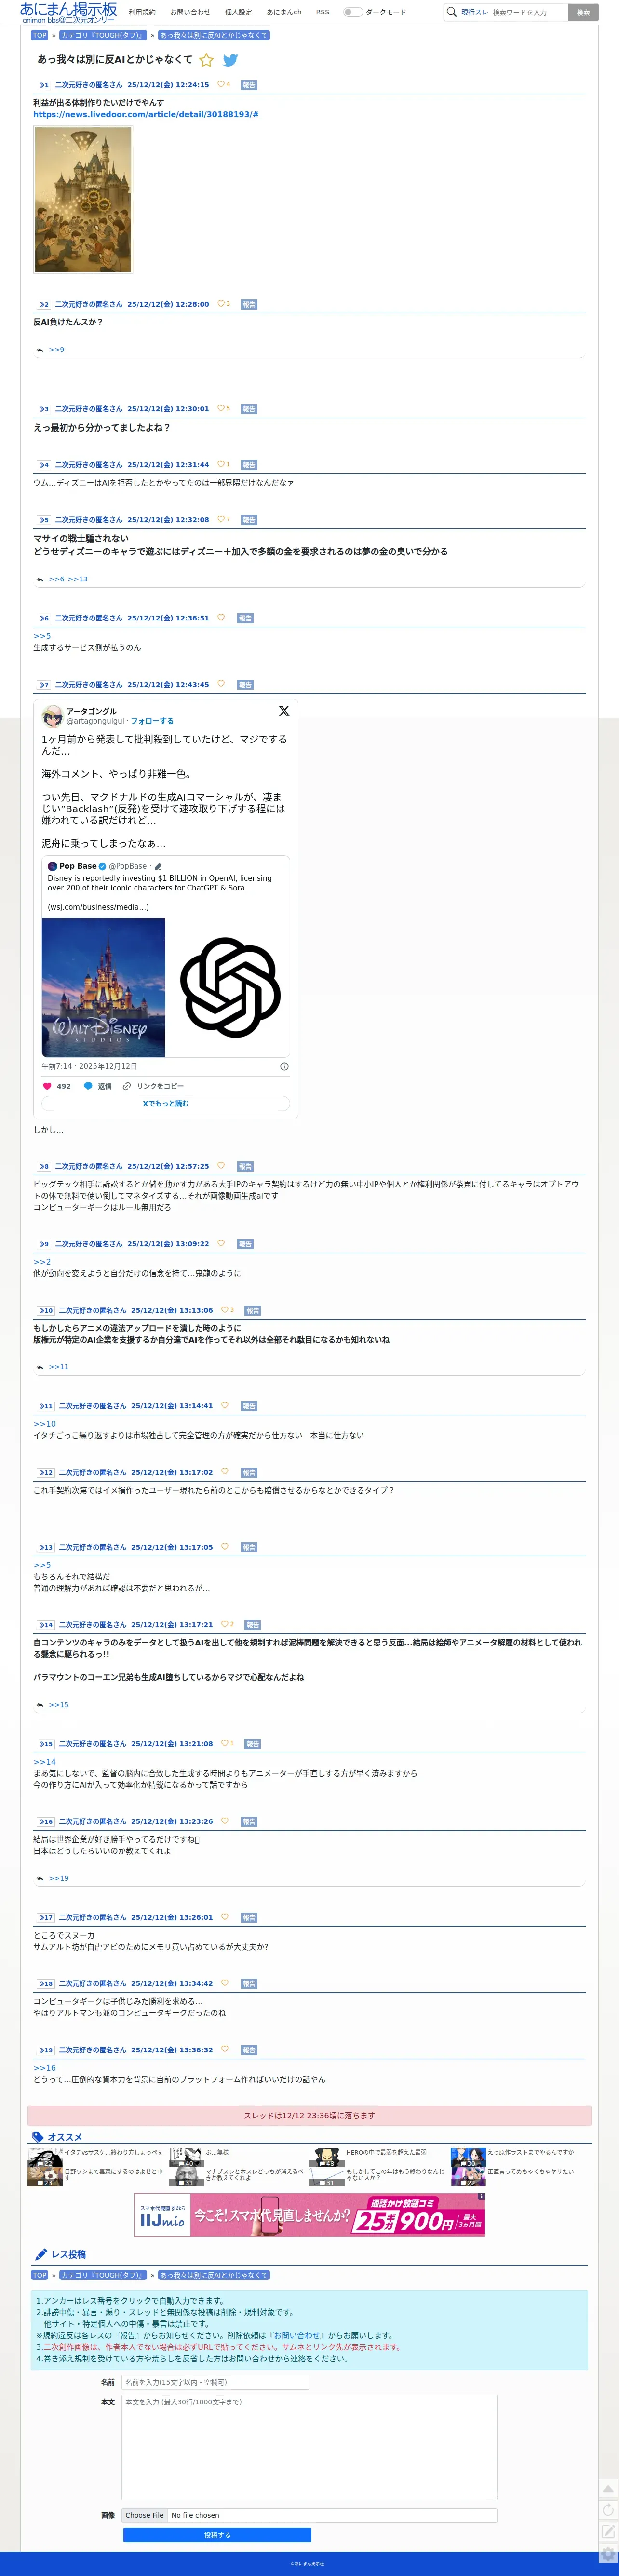Open the OpenAI logo image in tweet
The height and width of the screenshot is (2576, 619).
tap(229, 987)
